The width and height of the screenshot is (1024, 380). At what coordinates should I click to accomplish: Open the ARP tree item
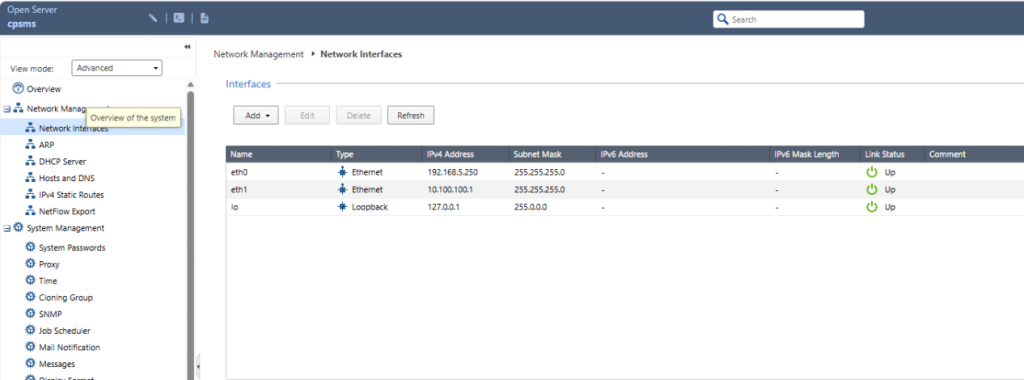(46, 144)
